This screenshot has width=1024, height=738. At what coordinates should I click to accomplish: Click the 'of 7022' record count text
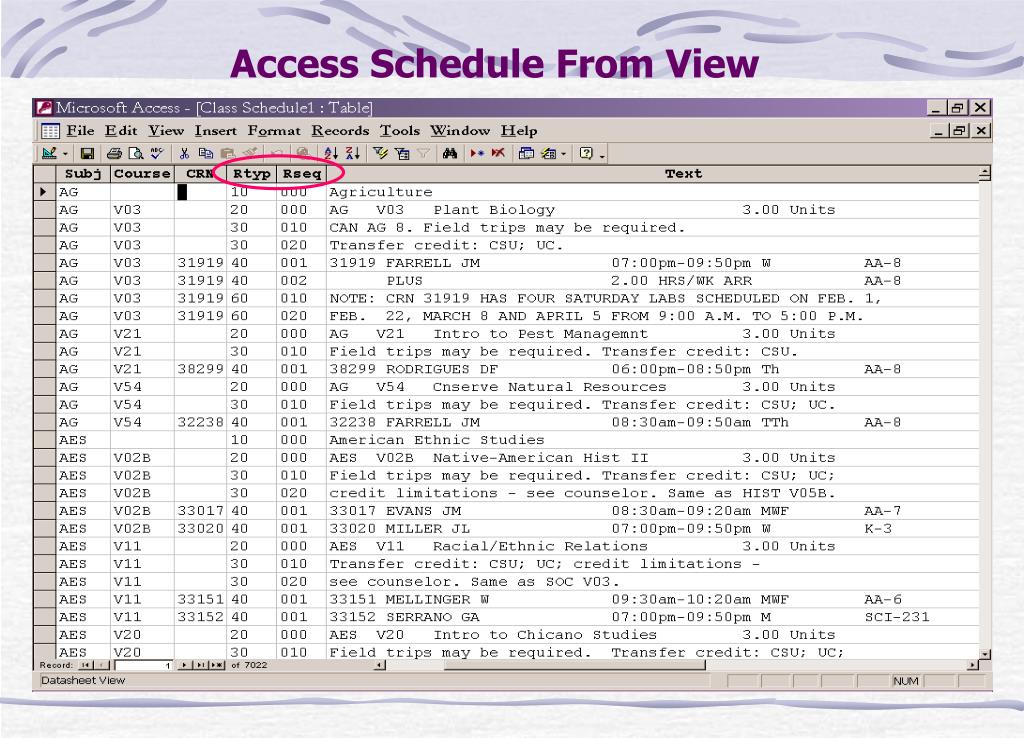tap(249, 665)
